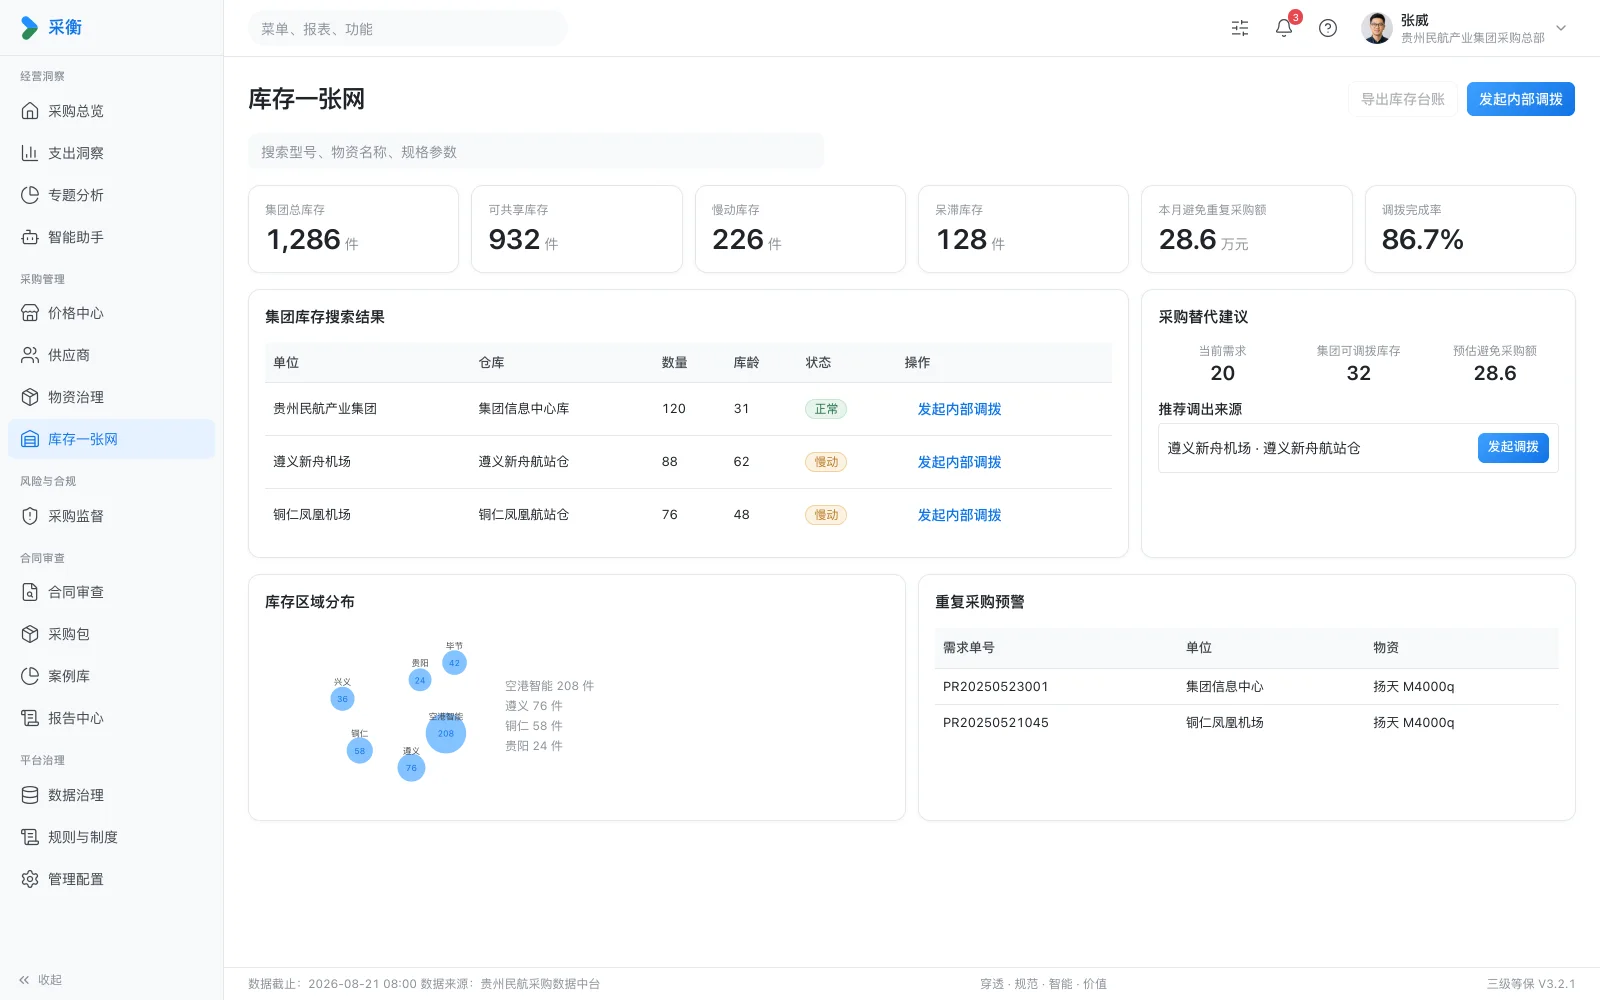Open the 专题分析 pie icon

click(x=30, y=195)
